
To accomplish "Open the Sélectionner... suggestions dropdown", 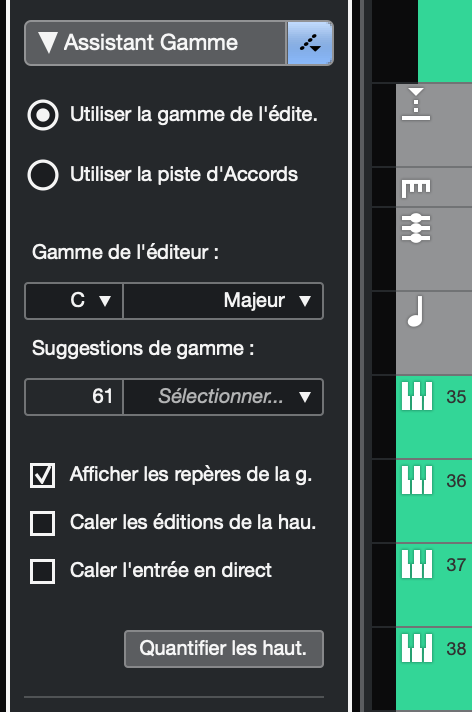I will [x=223, y=397].
